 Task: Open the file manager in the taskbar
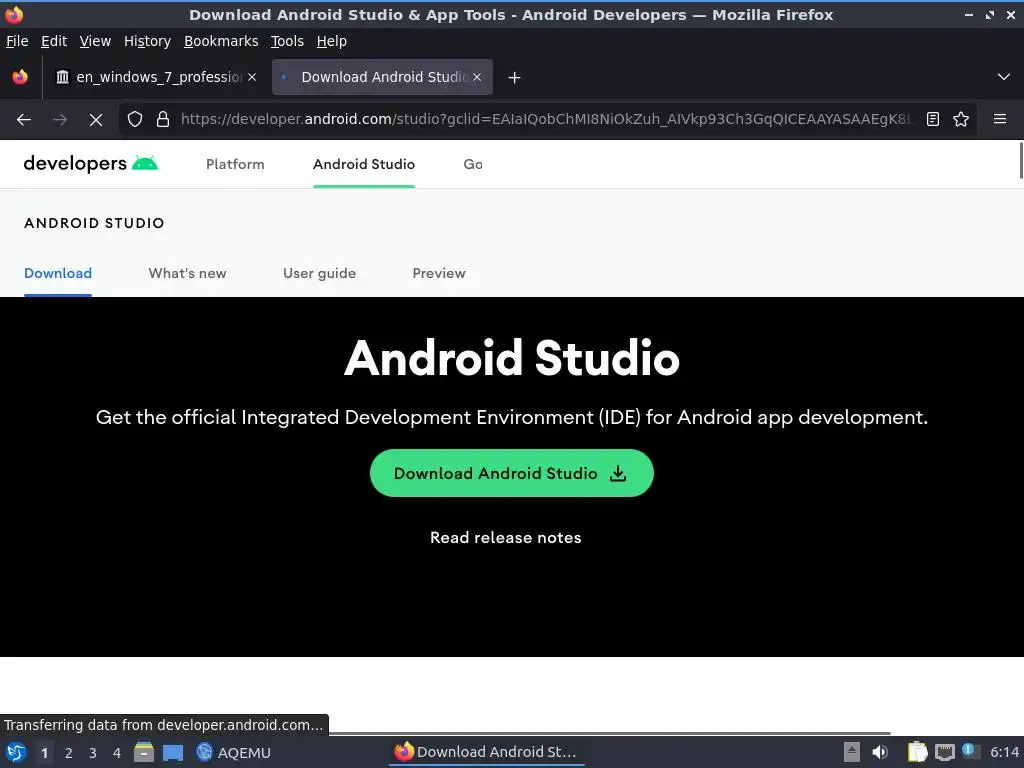pos(144,752)
